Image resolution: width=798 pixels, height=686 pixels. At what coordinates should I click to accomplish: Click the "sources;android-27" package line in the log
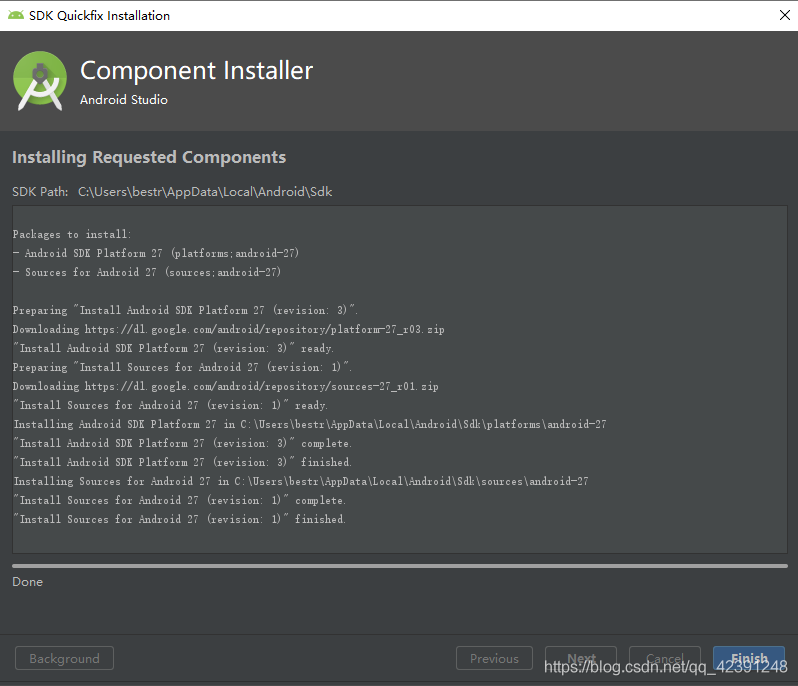click(147, 272)
